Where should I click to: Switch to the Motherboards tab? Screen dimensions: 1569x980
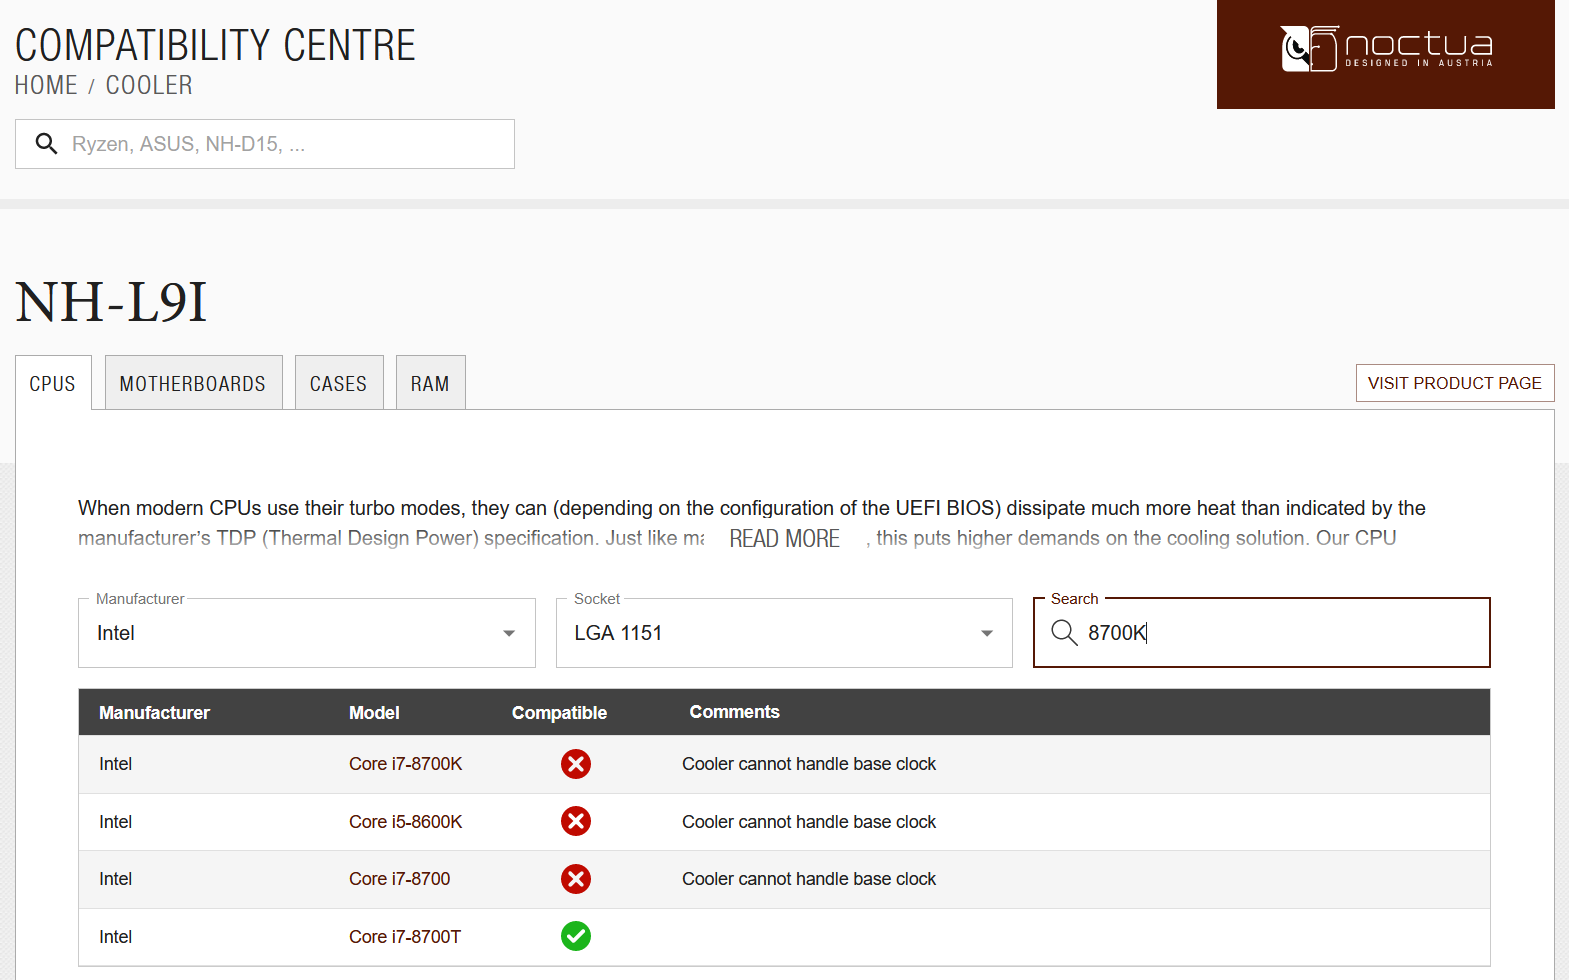pyautogui.click(x=193, y=383)
